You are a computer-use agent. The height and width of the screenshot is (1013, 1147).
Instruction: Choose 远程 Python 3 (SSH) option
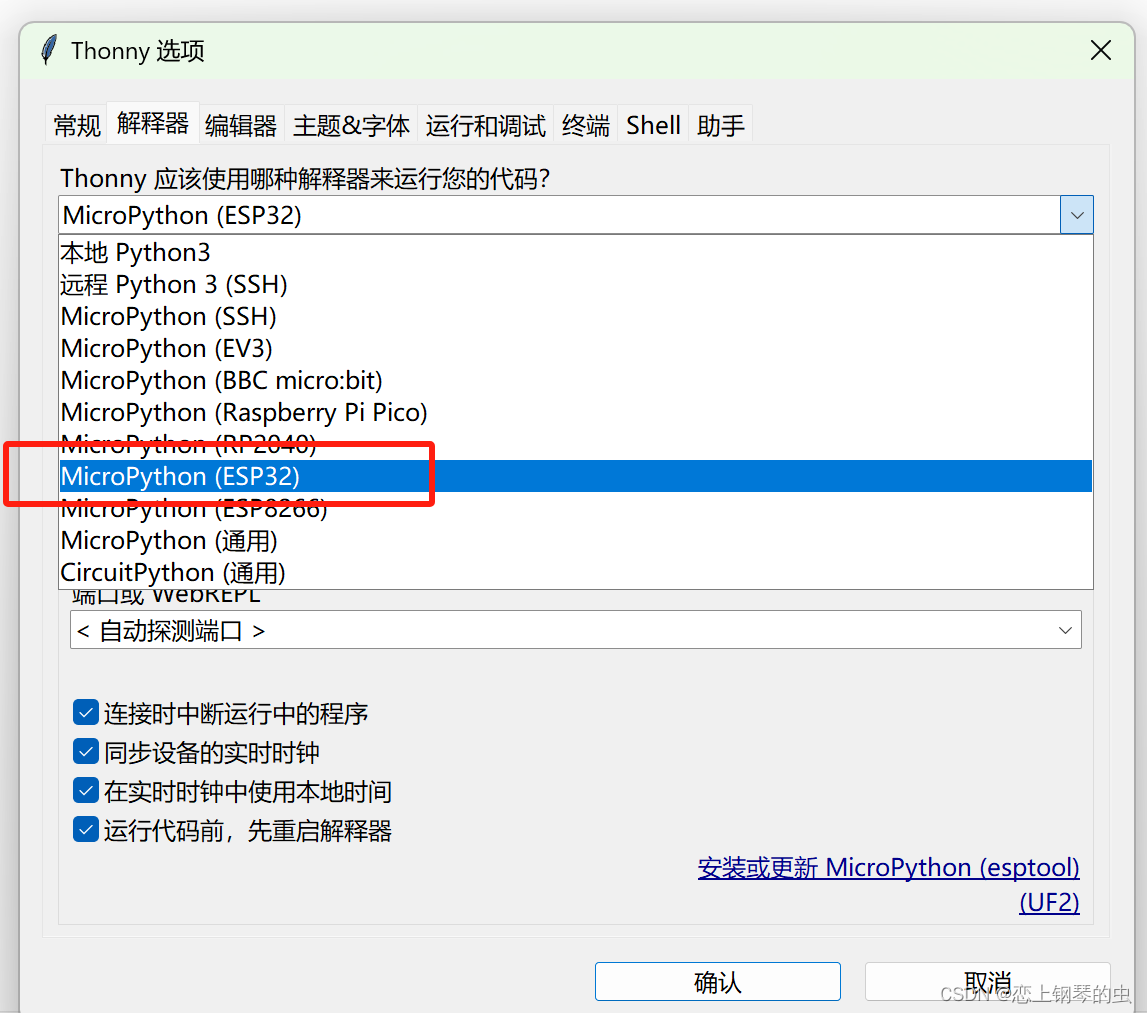pyautogui.click(x=576, y=285)
